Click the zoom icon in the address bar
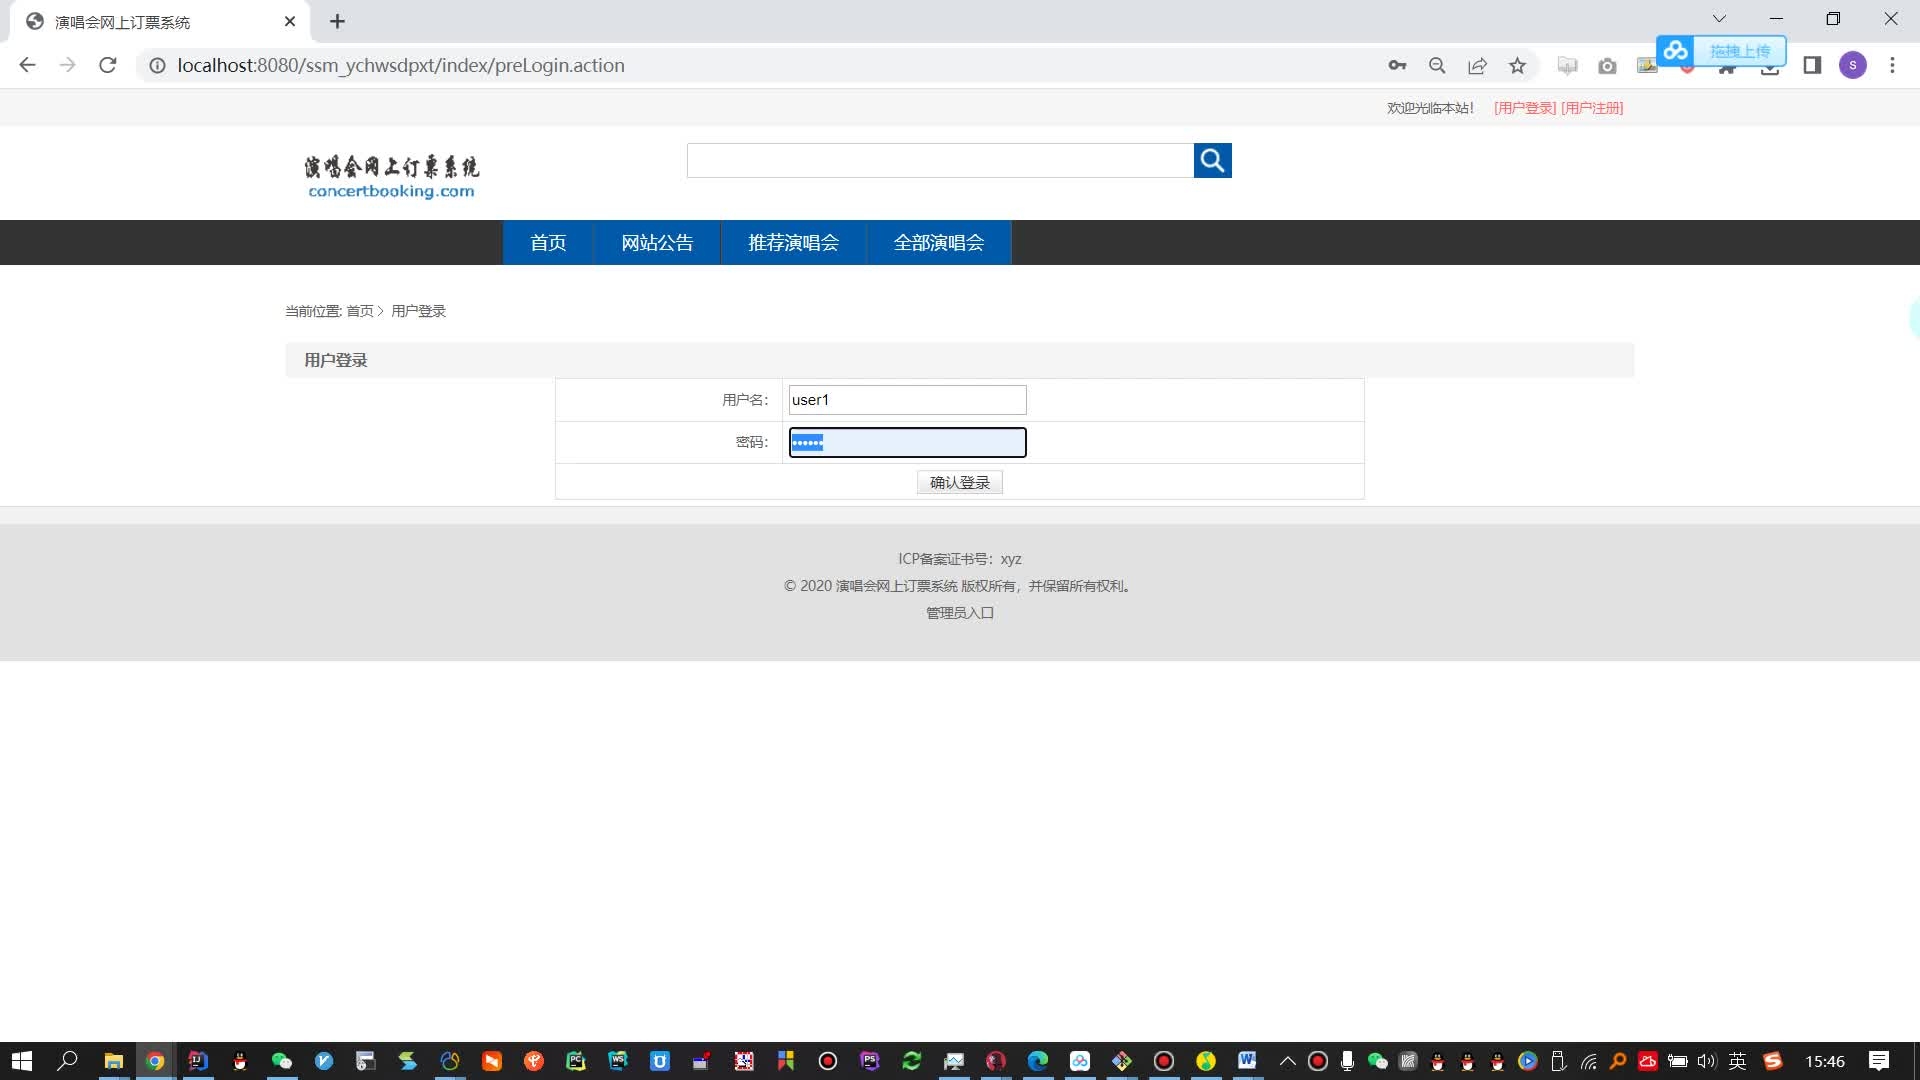Viewport: 1920px width, 1080px height. [x=1437, y=65]
